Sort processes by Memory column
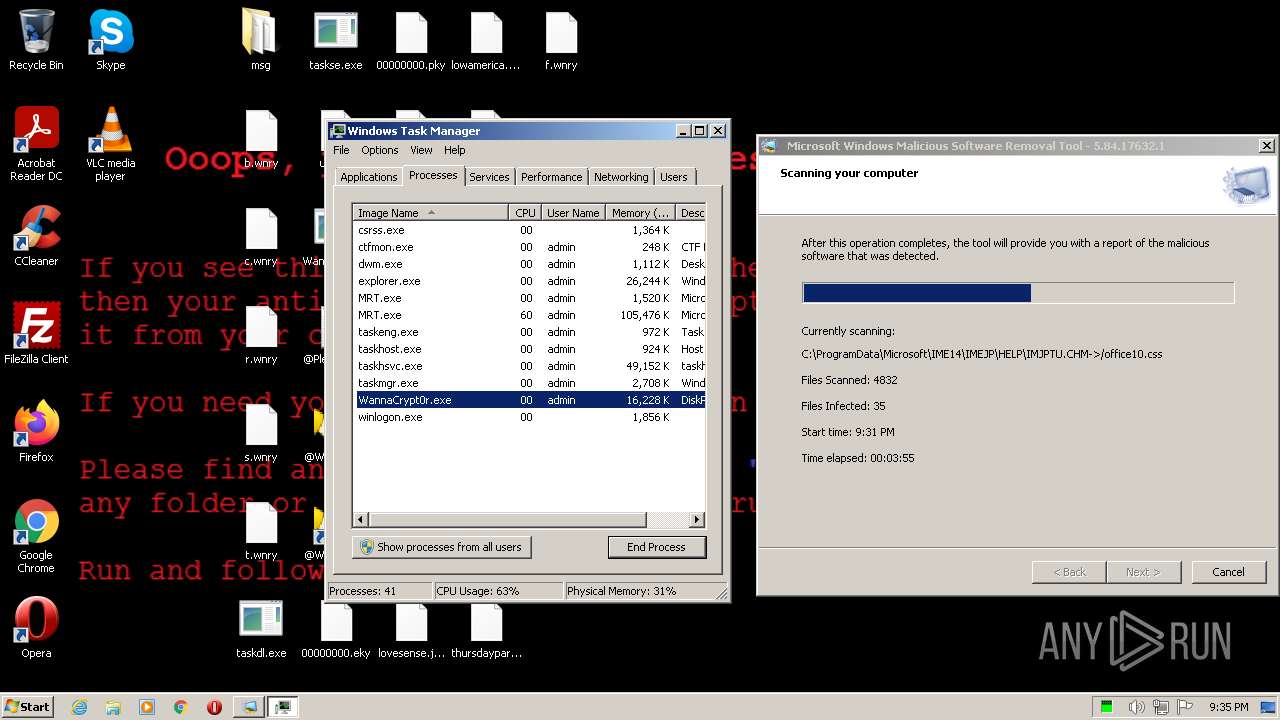1280x720 pixels. [x=641, y=213]
